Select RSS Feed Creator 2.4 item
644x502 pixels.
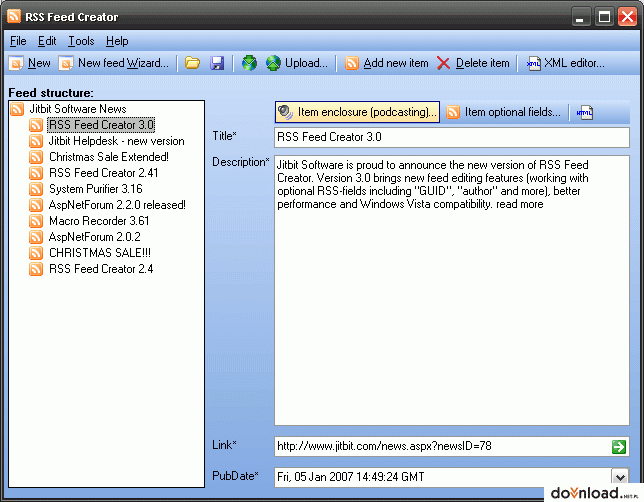[x=101, y=269]
